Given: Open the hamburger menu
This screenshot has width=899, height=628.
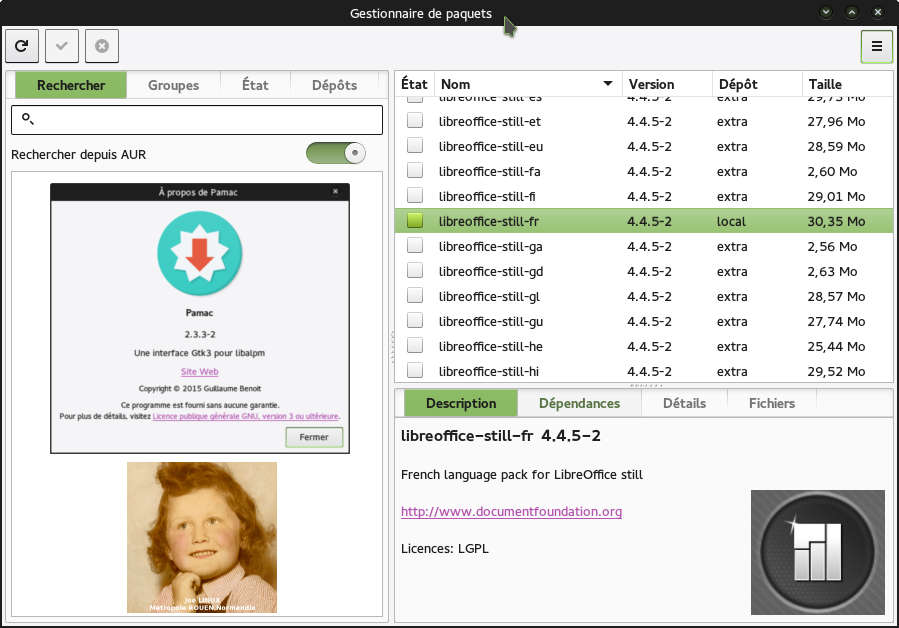Looking at the screenshot, I should click(x=877, y=46).
